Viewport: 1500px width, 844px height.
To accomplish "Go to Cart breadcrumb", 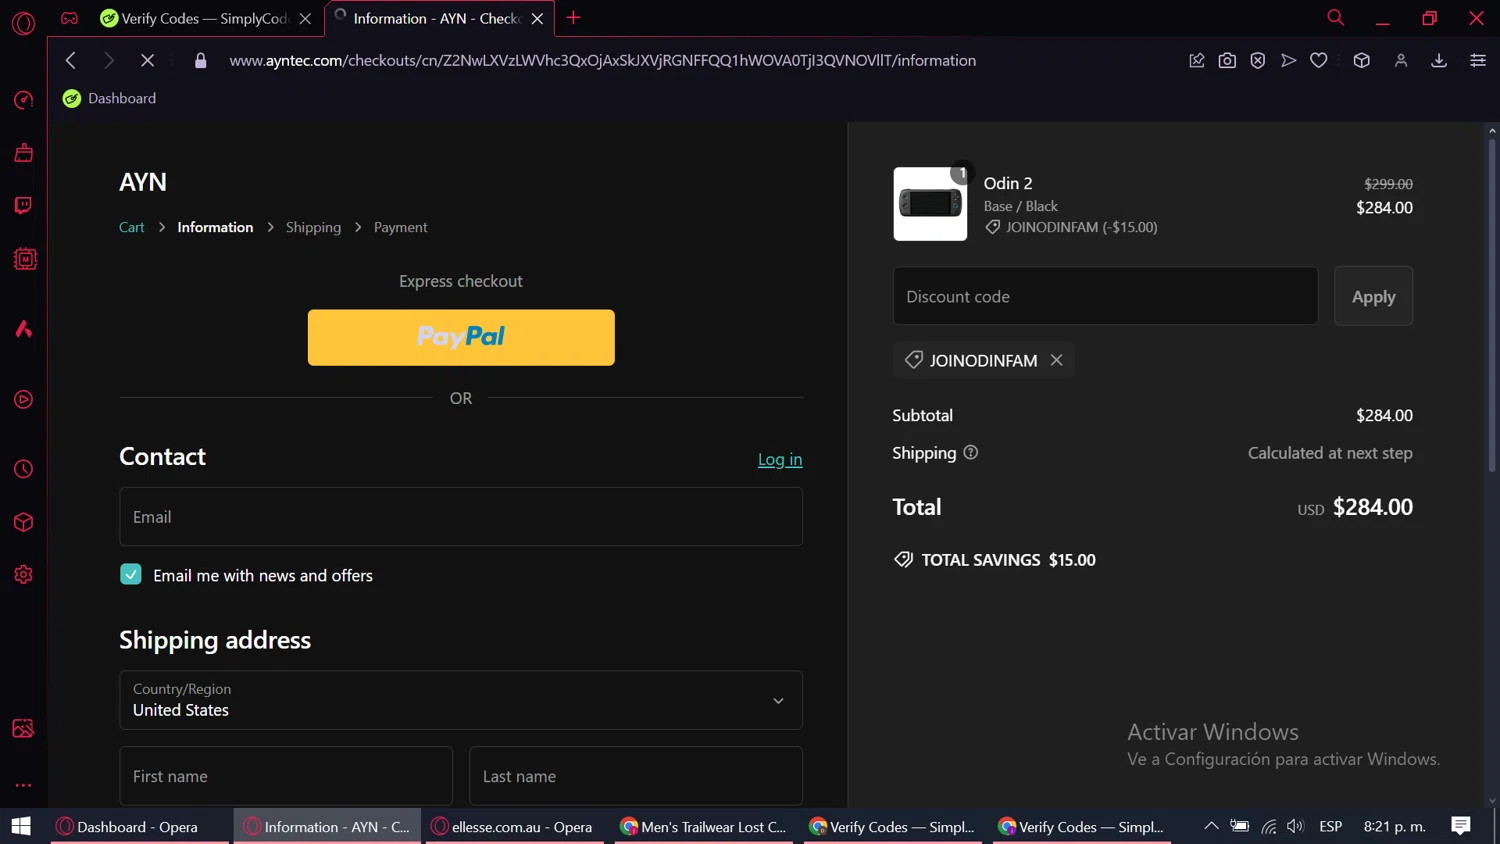I will point(132,227).
